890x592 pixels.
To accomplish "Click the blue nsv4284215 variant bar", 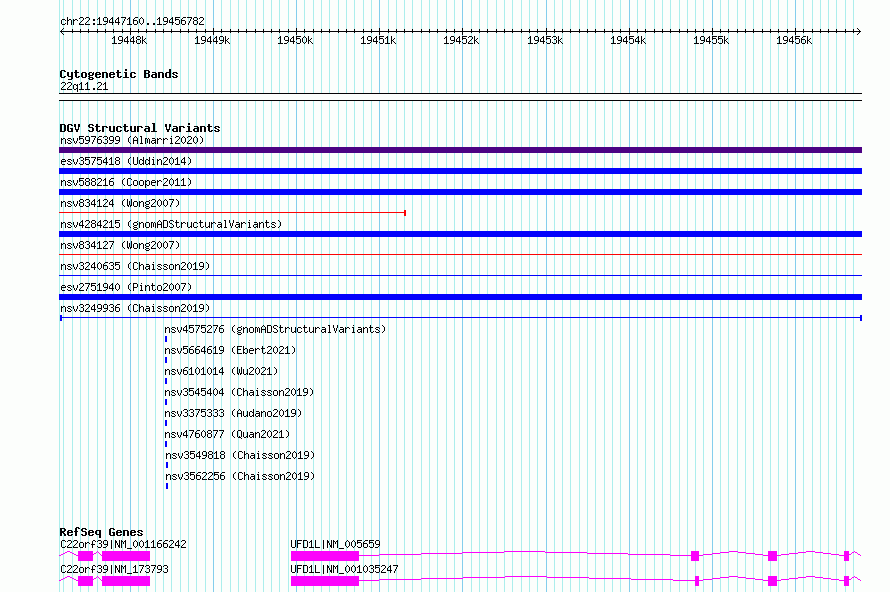I will click(460, 234).
